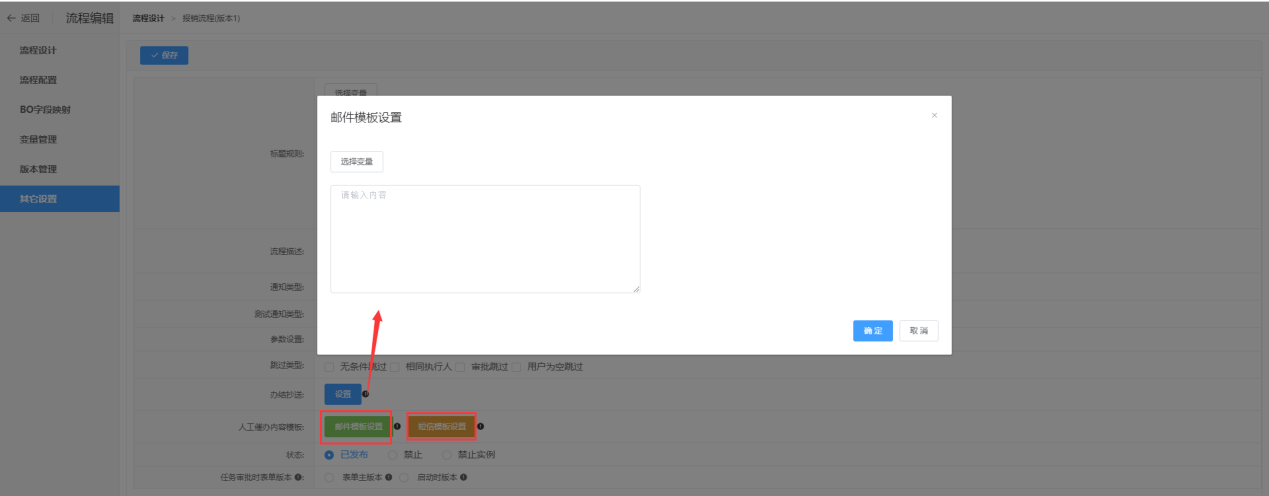Click the 报销流程(版本1) breadcrumb text
The height and width of the screenshot is (496, 1269).
coord(211,19)
